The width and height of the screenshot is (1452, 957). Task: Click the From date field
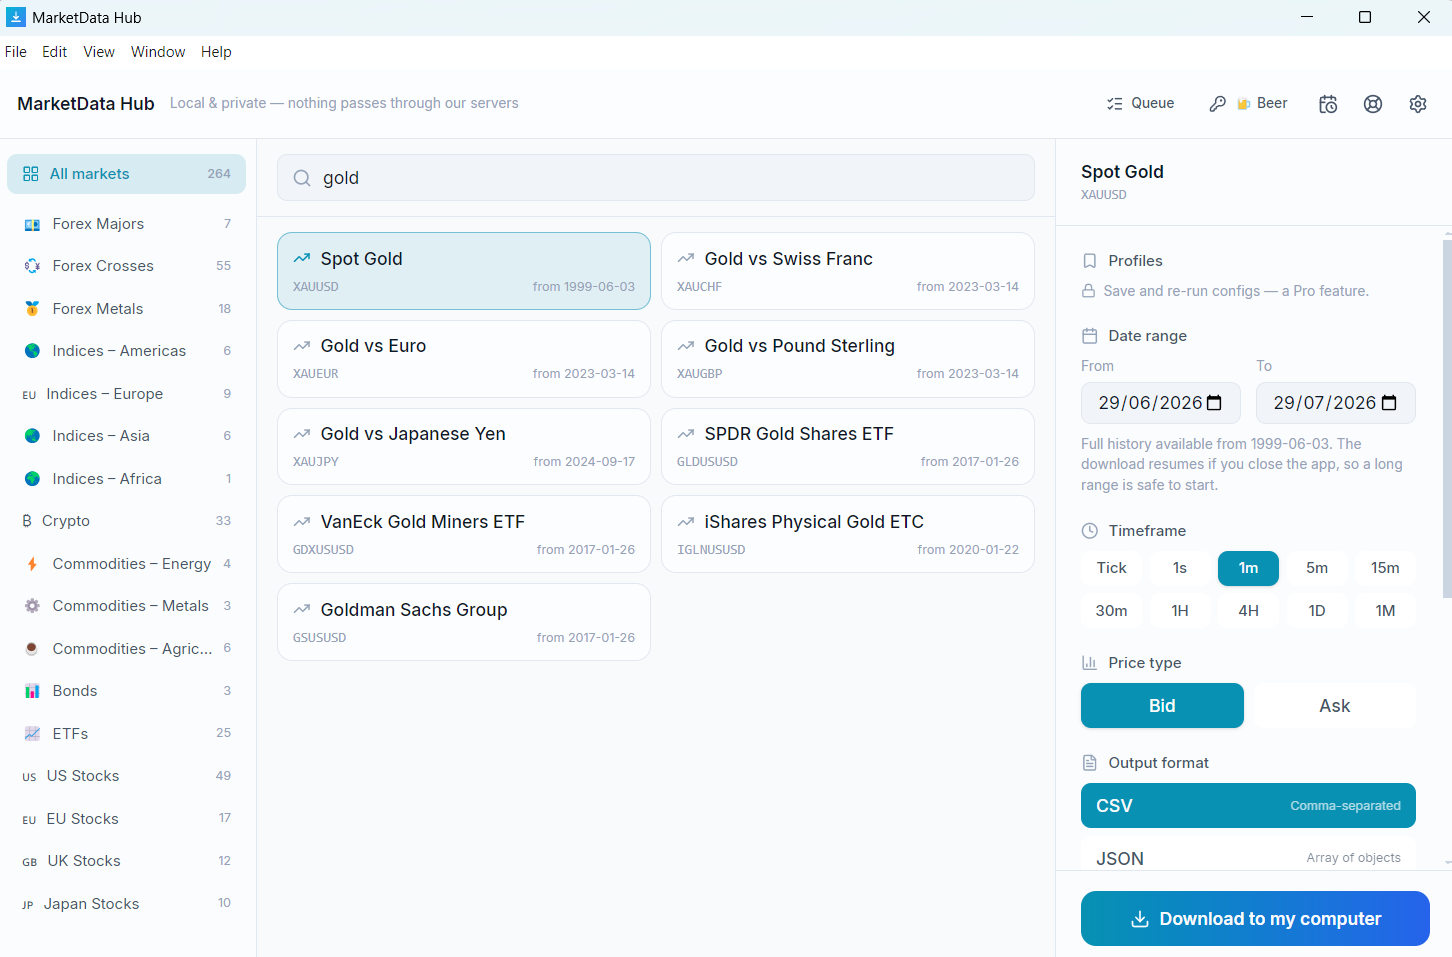coord(1161,403)
